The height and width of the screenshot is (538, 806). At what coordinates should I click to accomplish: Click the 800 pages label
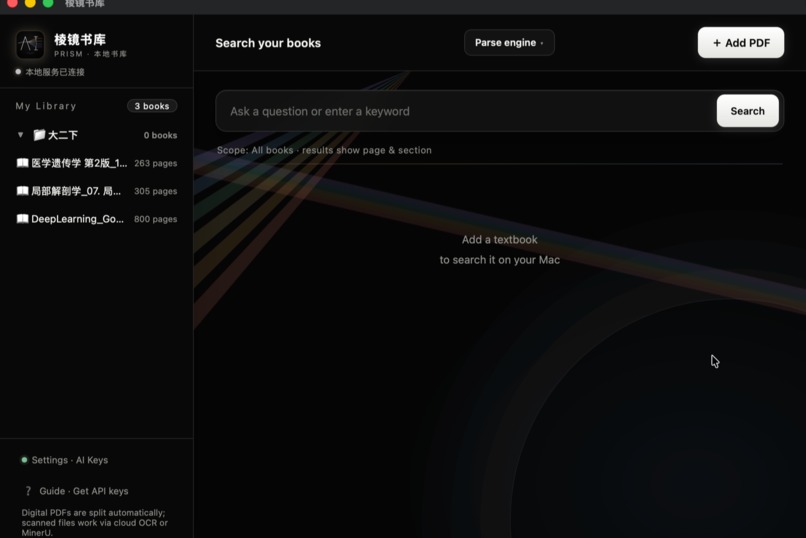(156, 219)
